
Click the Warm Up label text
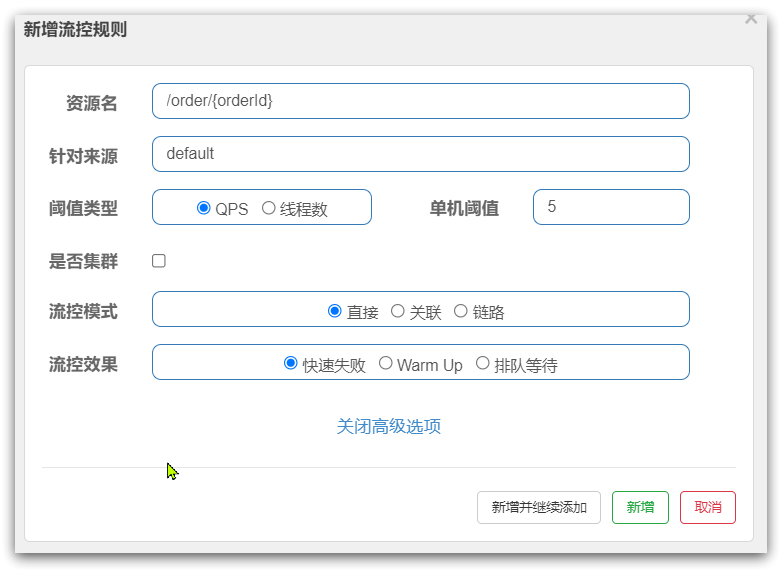(429, 366)
